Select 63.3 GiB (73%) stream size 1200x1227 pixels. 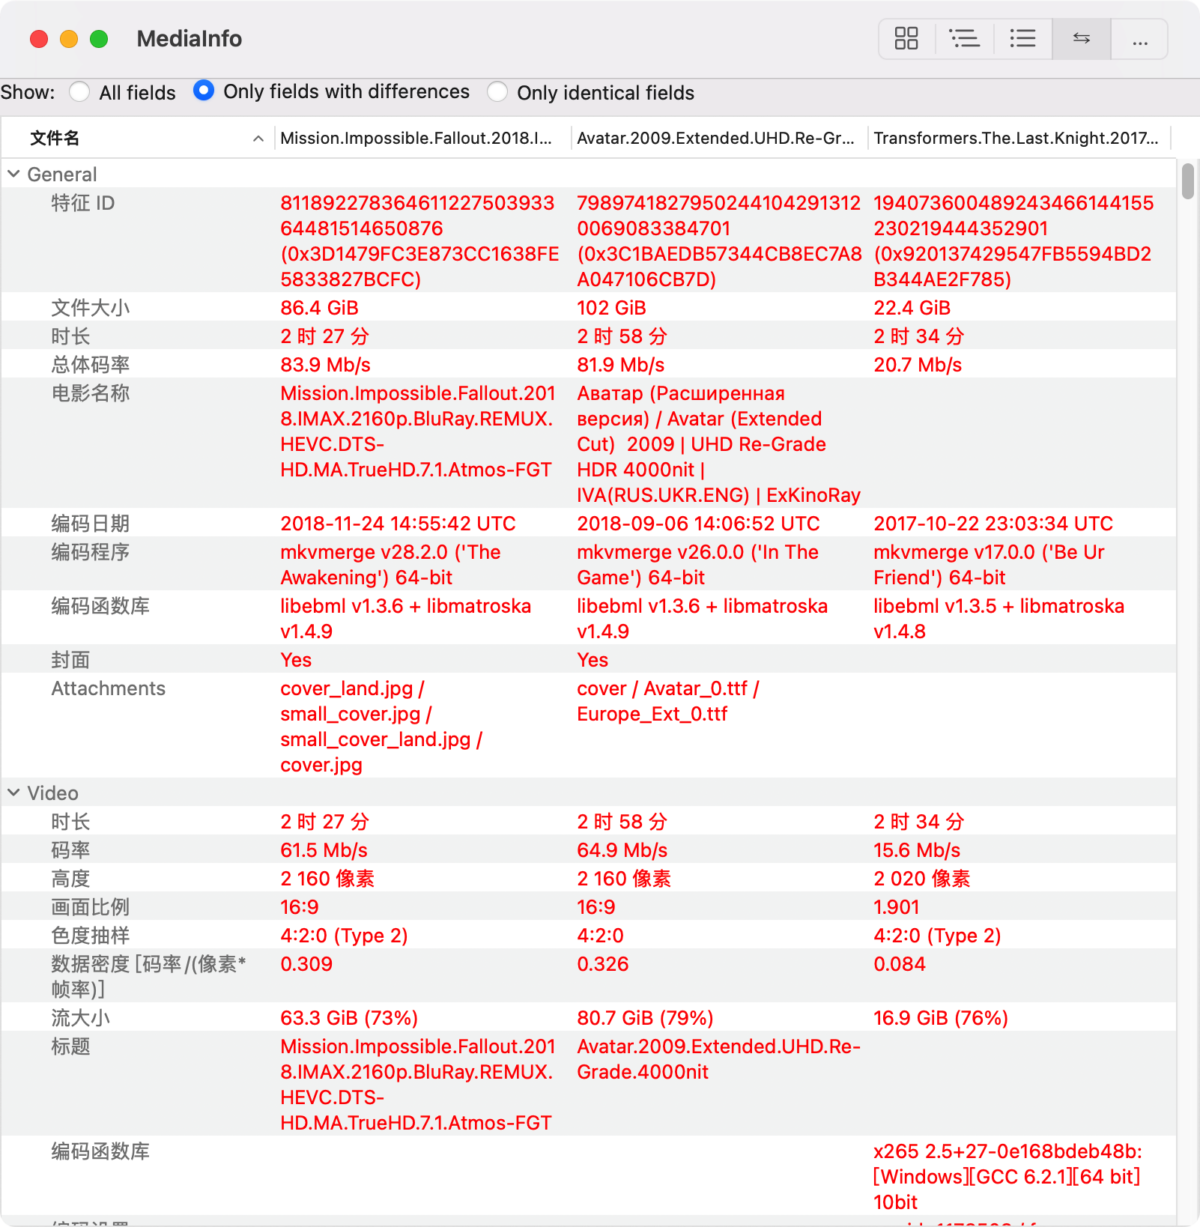[349, 1018]
